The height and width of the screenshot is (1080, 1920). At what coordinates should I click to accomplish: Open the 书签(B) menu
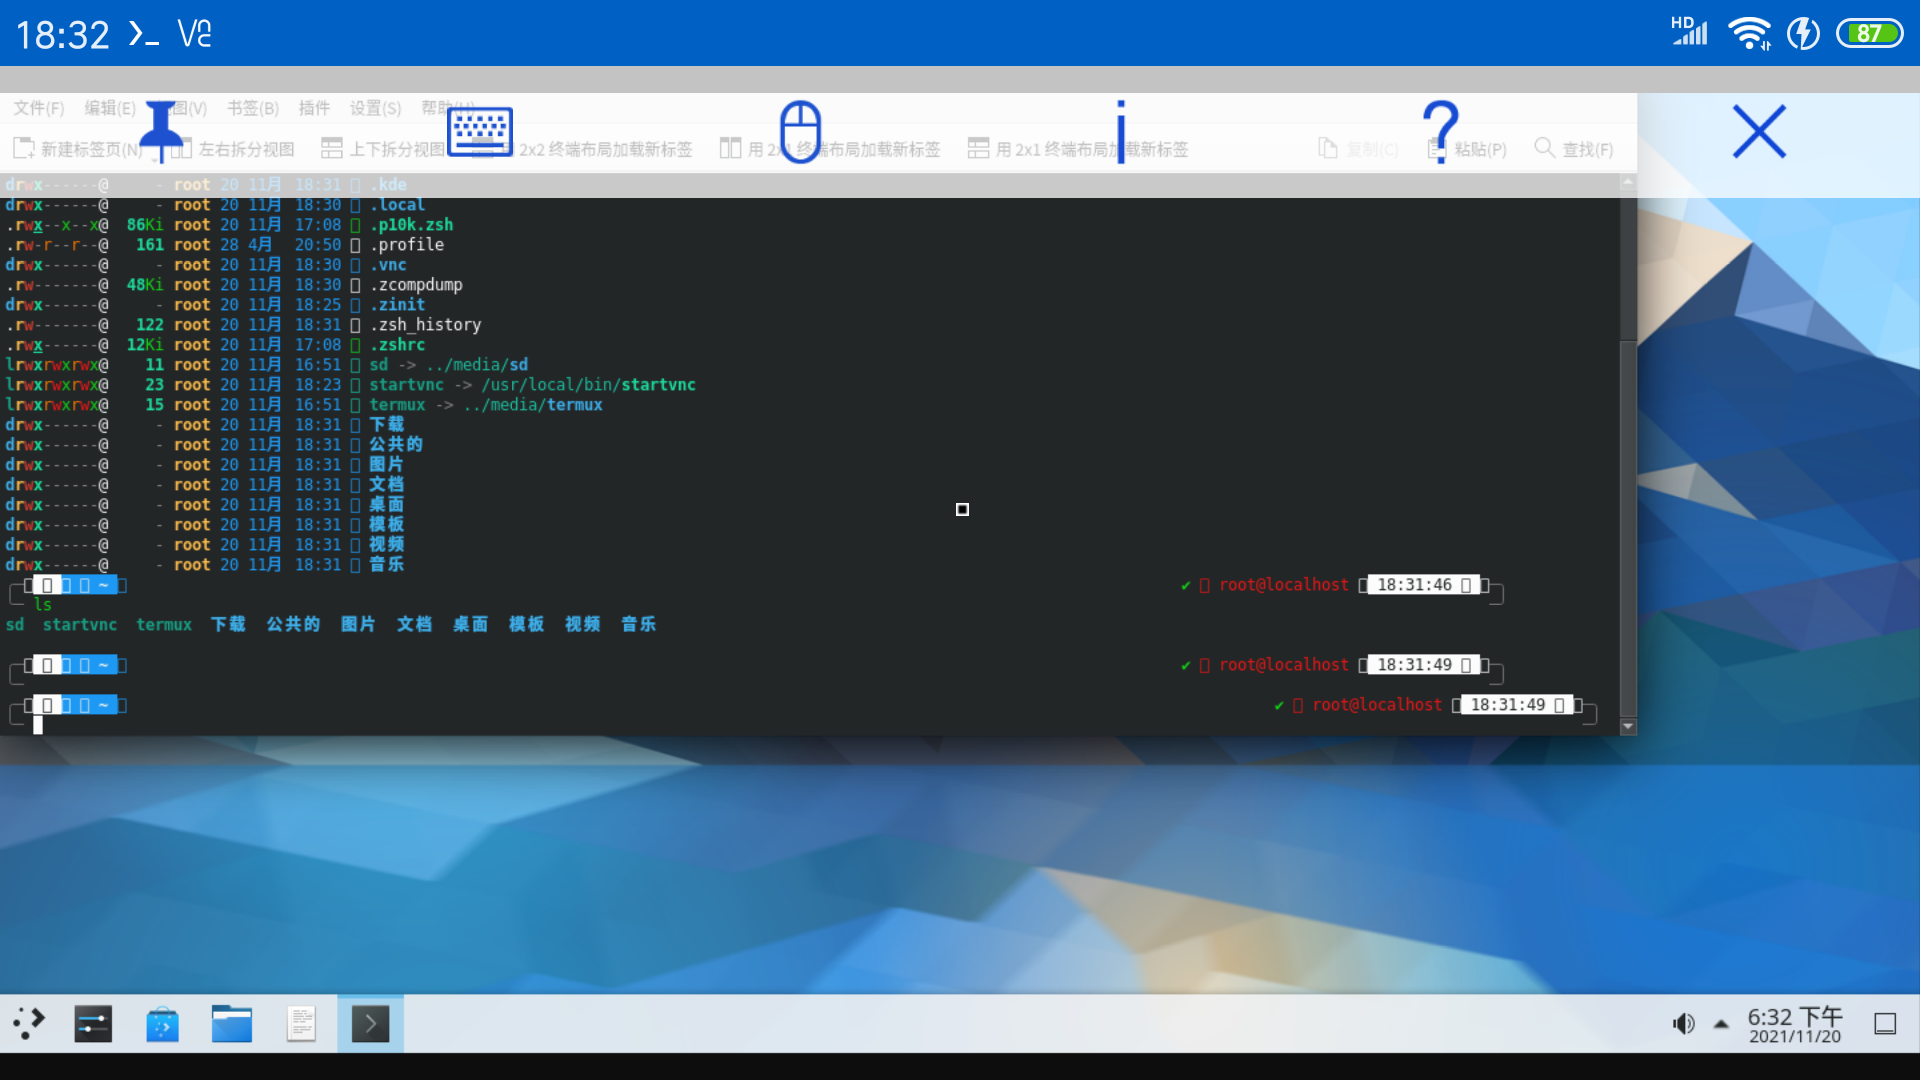point(252,108)
